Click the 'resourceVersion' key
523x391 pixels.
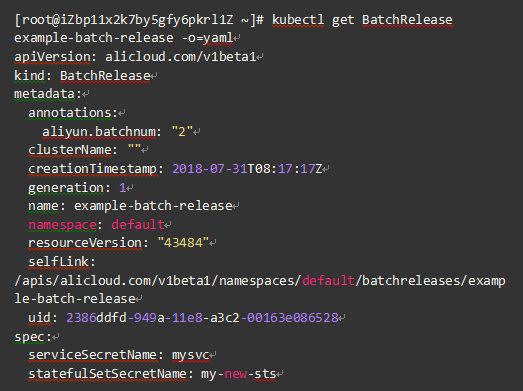[85, 243]
